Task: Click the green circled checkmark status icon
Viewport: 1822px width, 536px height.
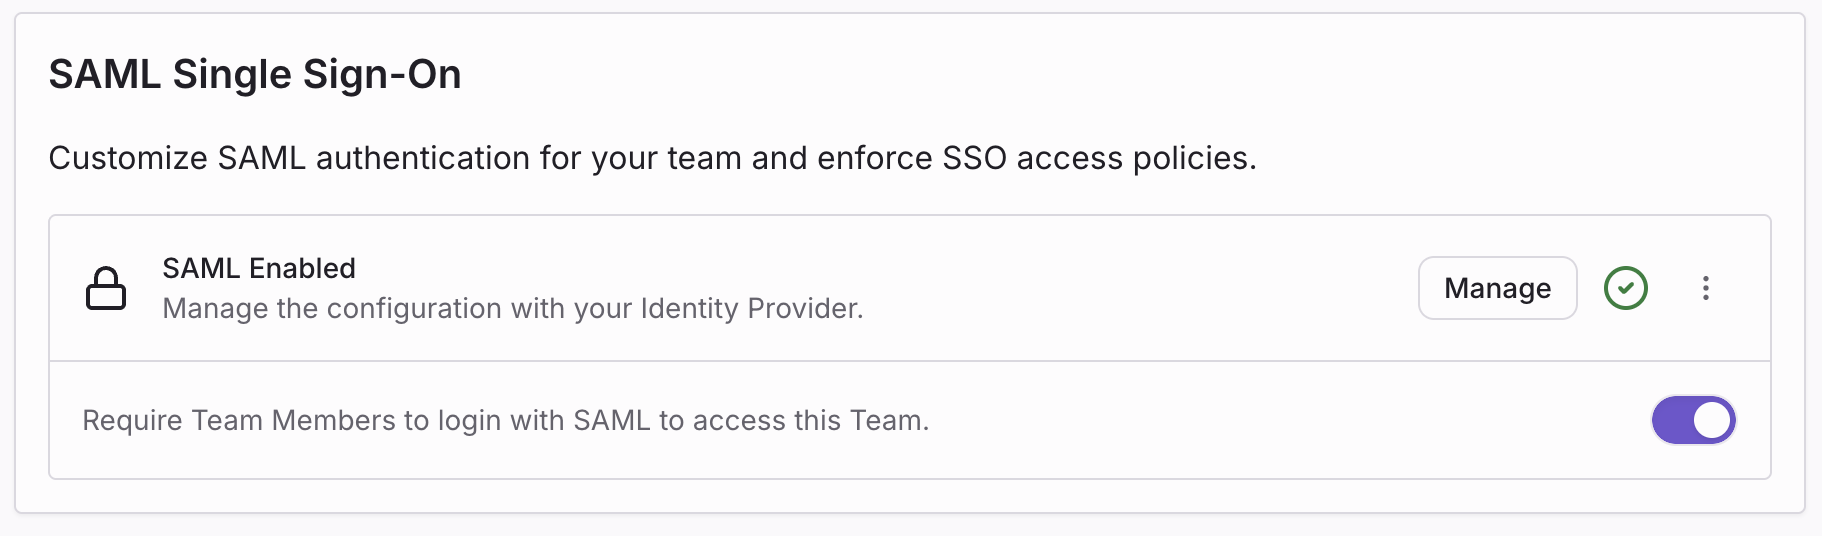Action: [x=1626, y=288]
